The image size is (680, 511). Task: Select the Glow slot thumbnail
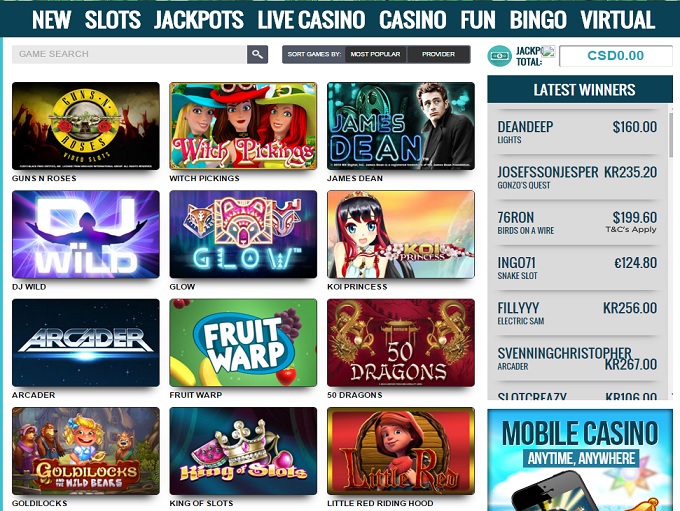click(x=243, y=234)
